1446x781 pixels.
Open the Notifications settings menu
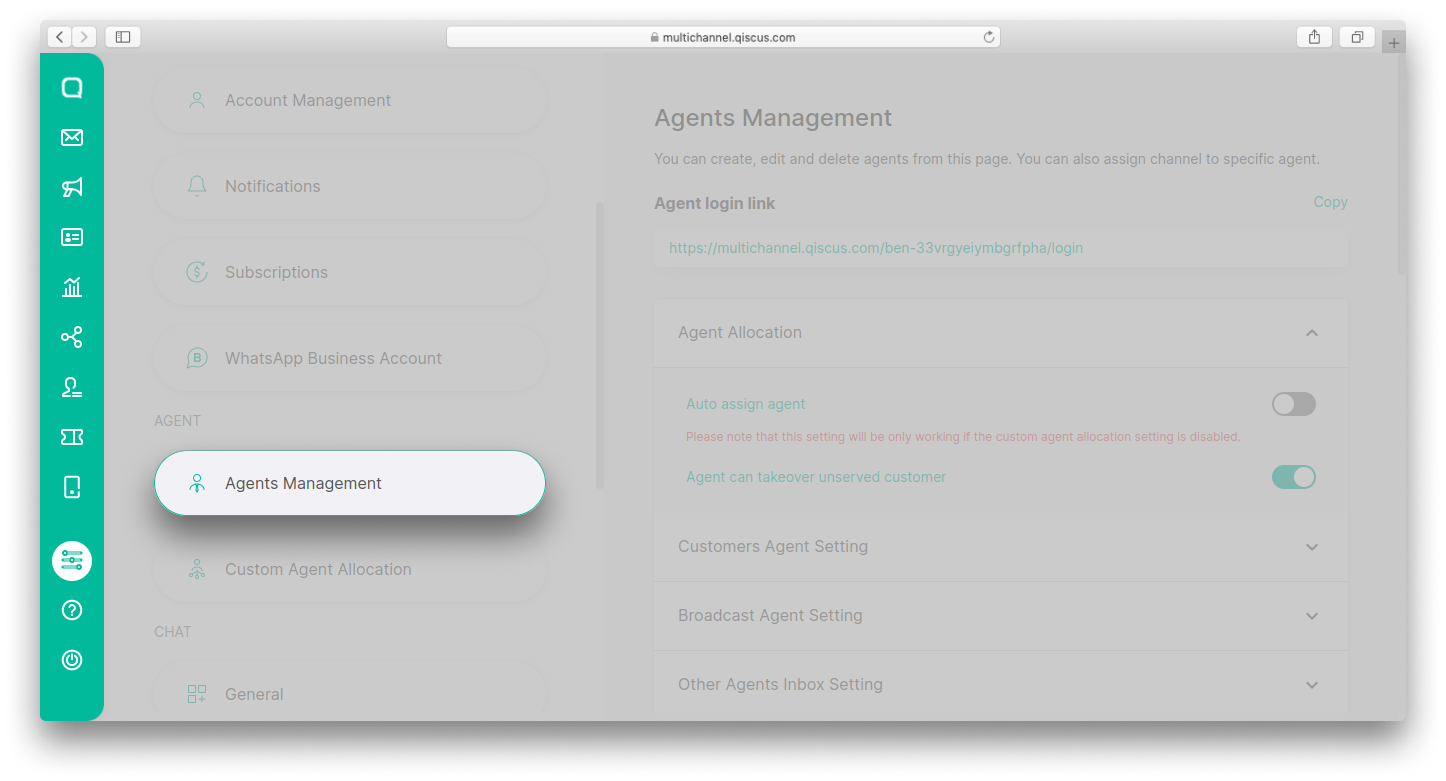point(350,186)
